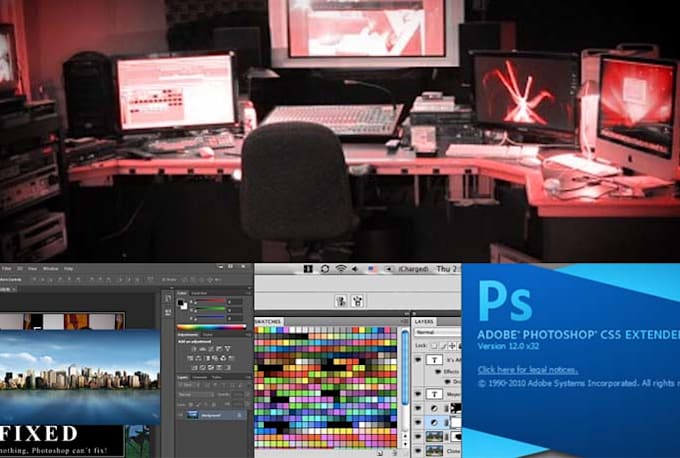Click the green channel slider
The width and height of the screenshot is (680, 458).
[210, 310]
